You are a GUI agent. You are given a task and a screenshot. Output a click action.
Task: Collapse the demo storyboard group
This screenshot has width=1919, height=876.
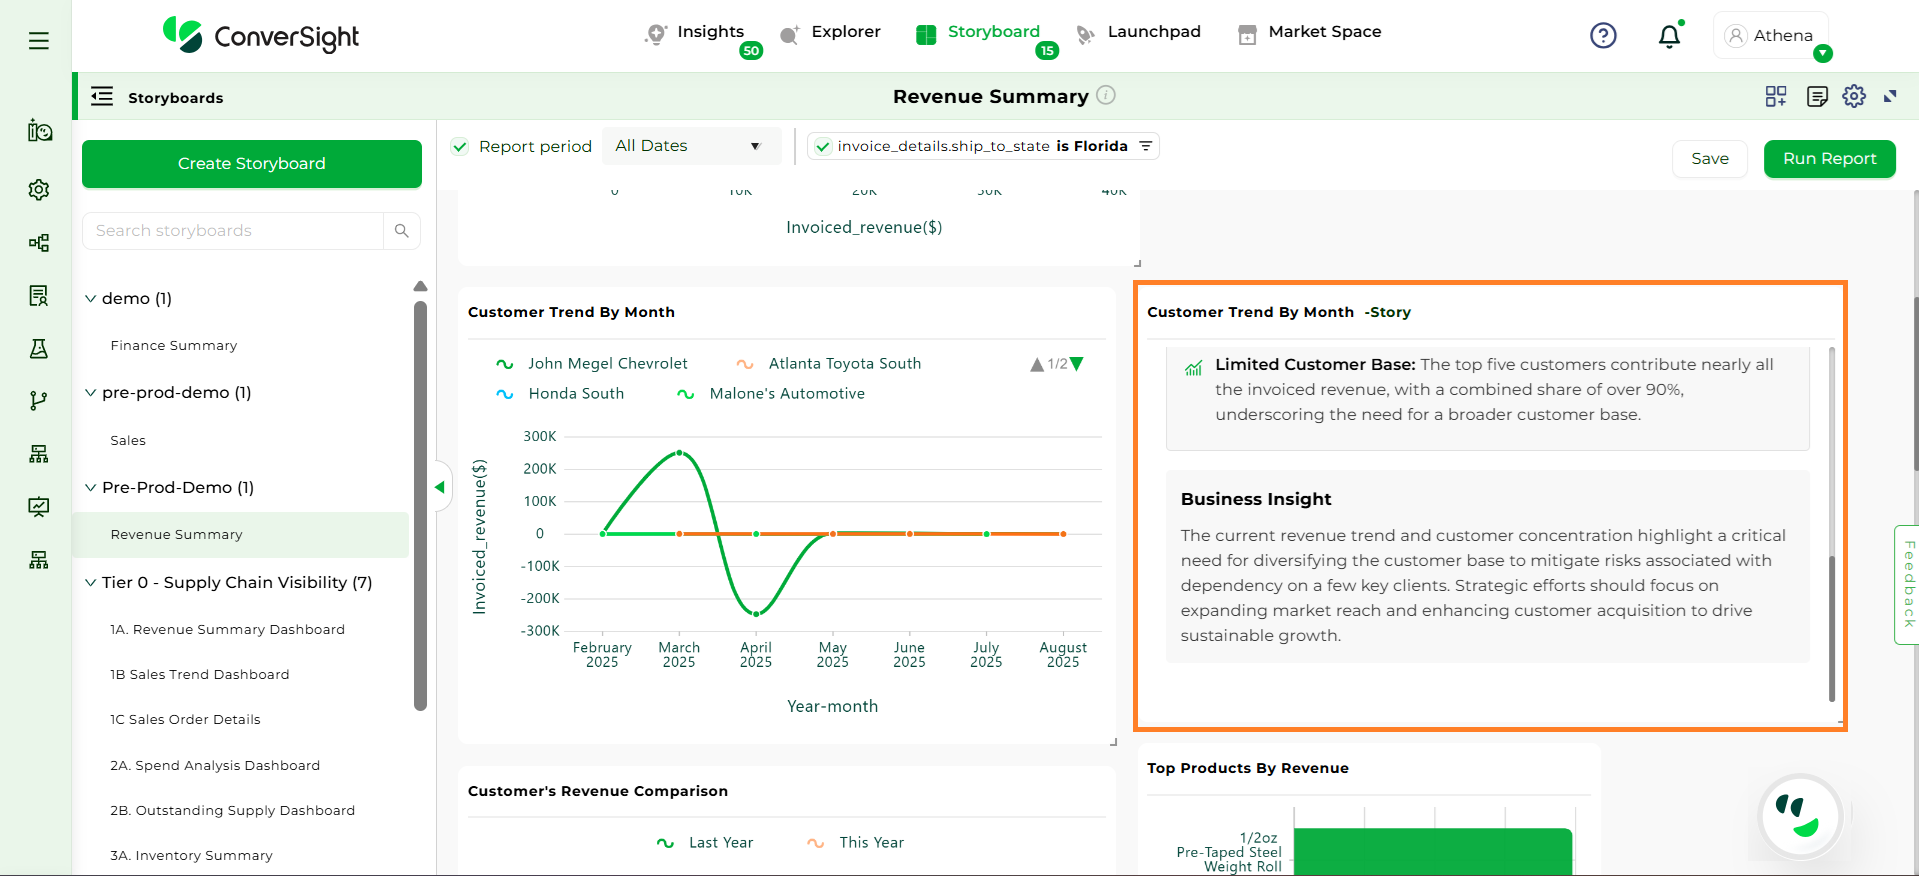pyautogui.click(x=91, y=299)
